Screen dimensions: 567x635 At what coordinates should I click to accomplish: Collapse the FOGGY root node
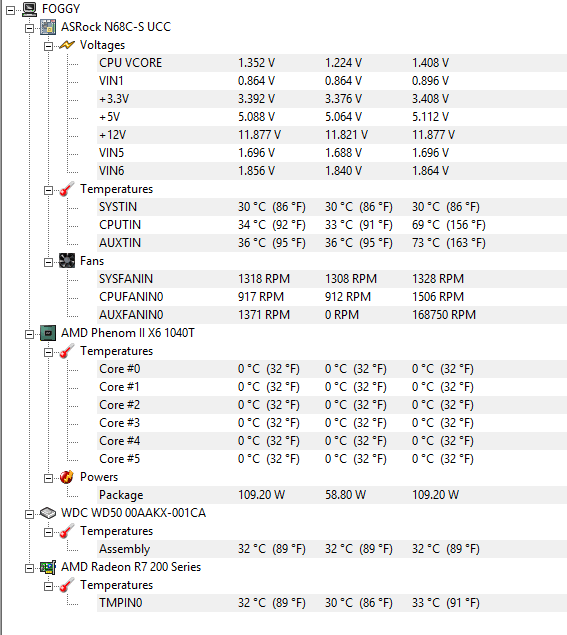tap(11, 11)
